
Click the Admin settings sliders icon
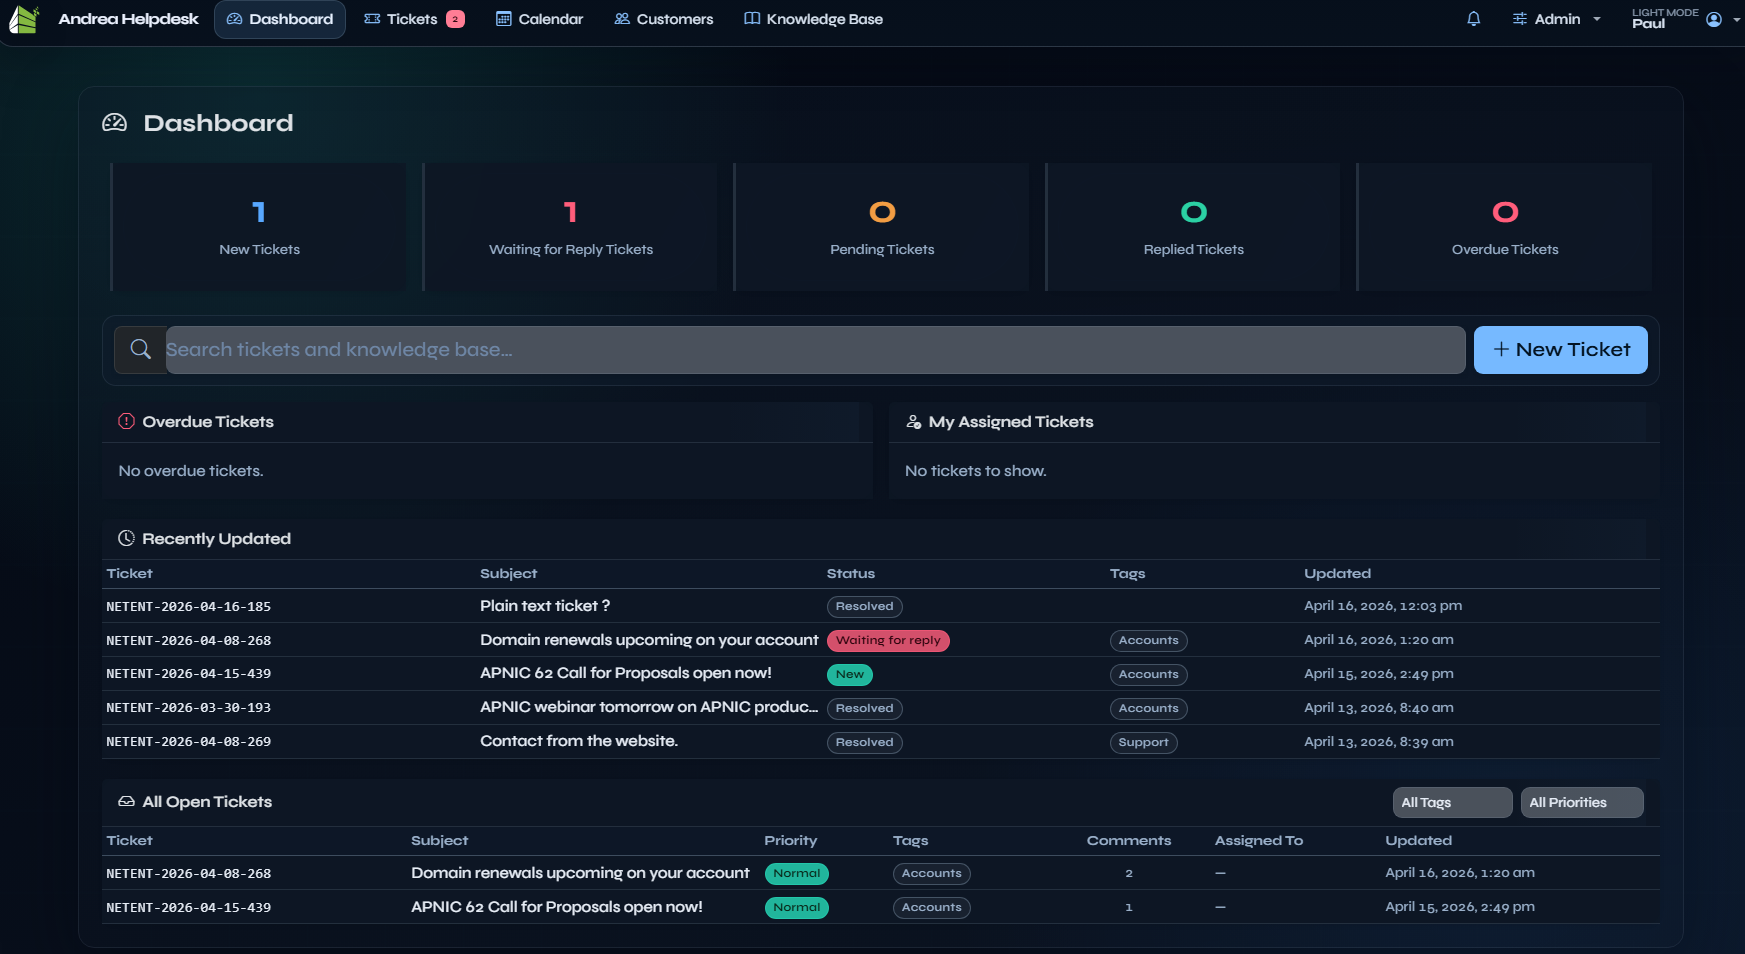coord(1519,18)
